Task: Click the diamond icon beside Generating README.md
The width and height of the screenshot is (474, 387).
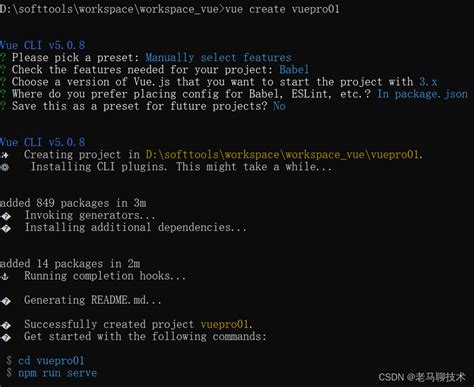Action: coord(6,301)
